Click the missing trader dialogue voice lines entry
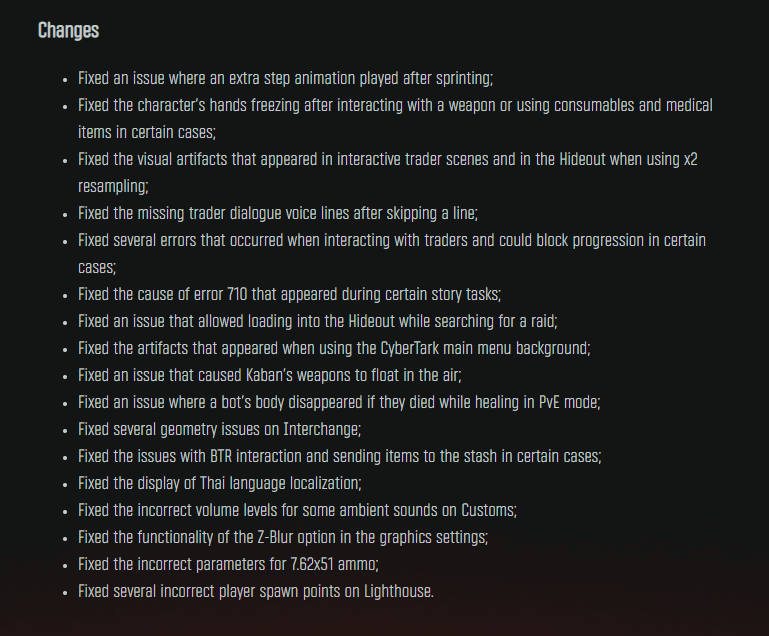 coord(278,213)
